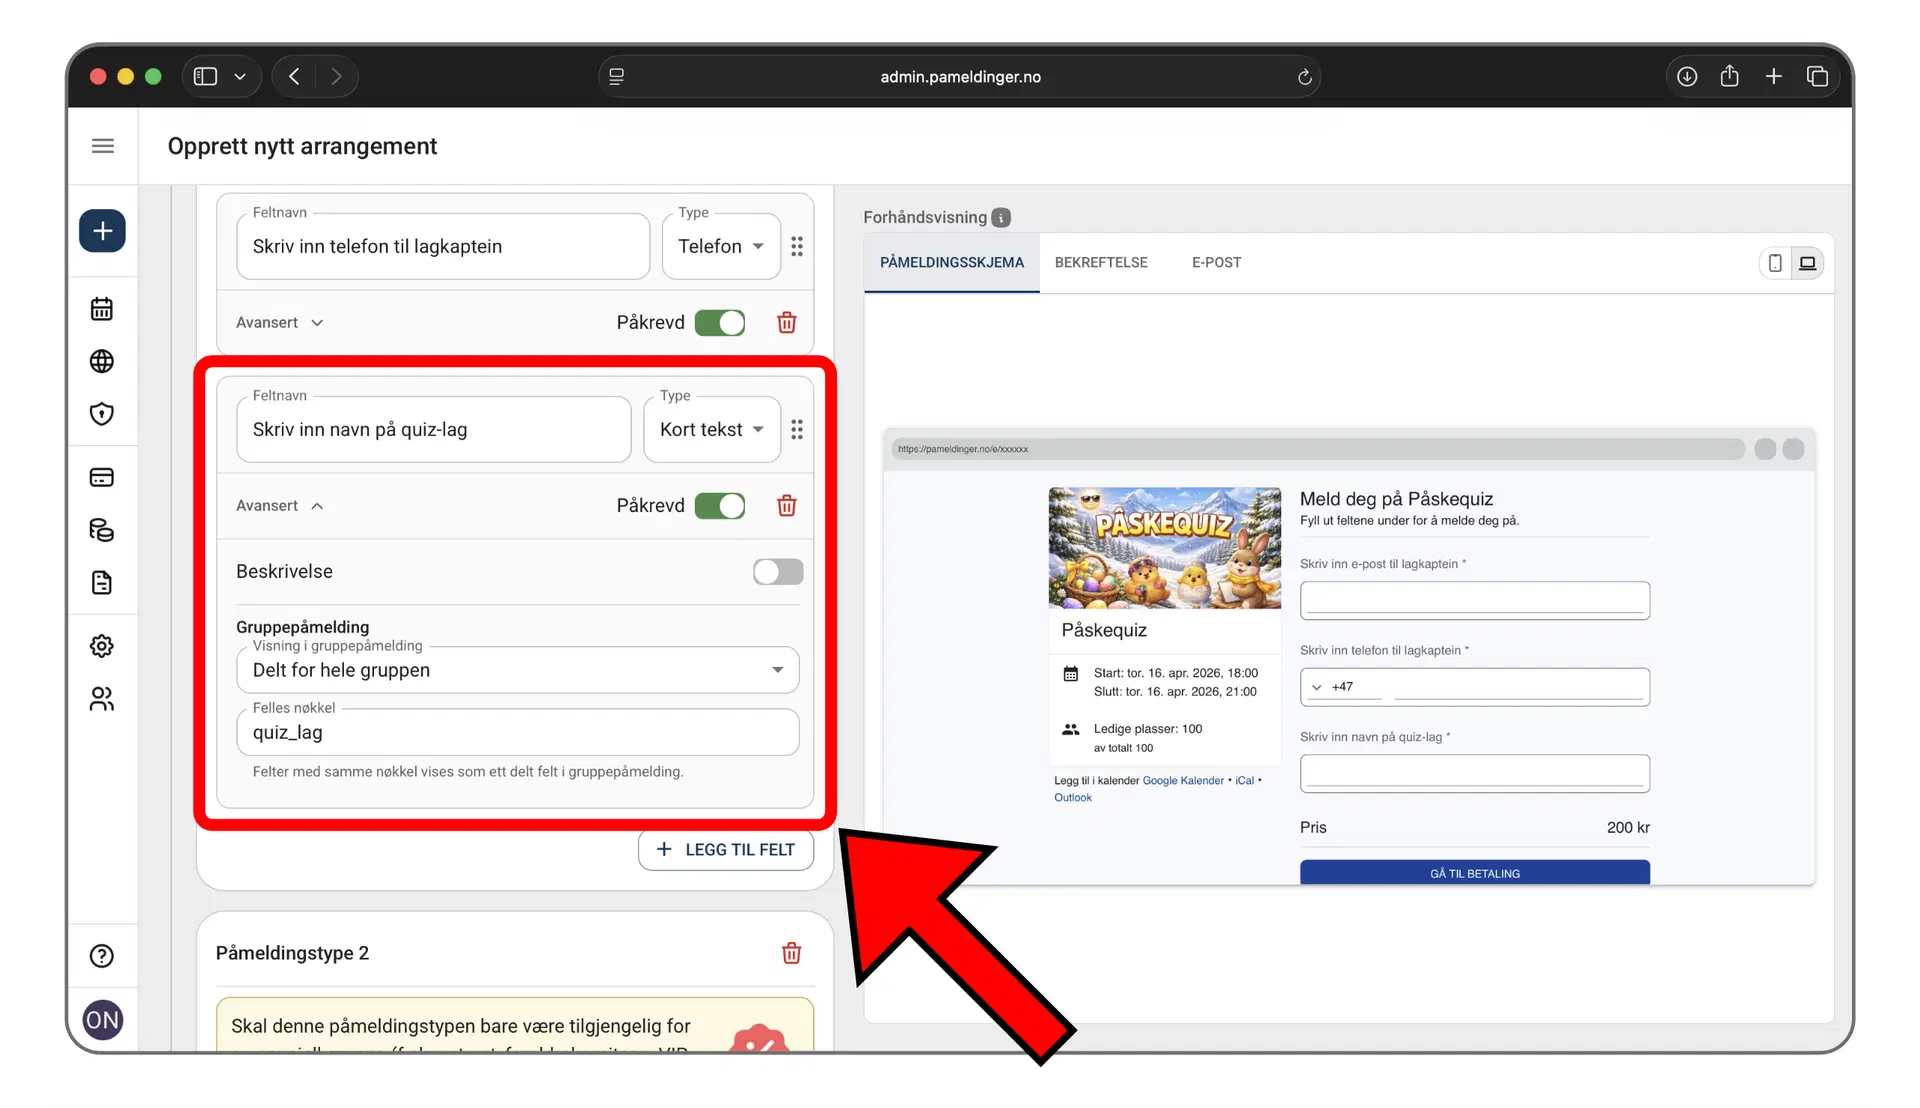Click the shield check icon in sidebar

pyautogui.click(x=102, y=414)
